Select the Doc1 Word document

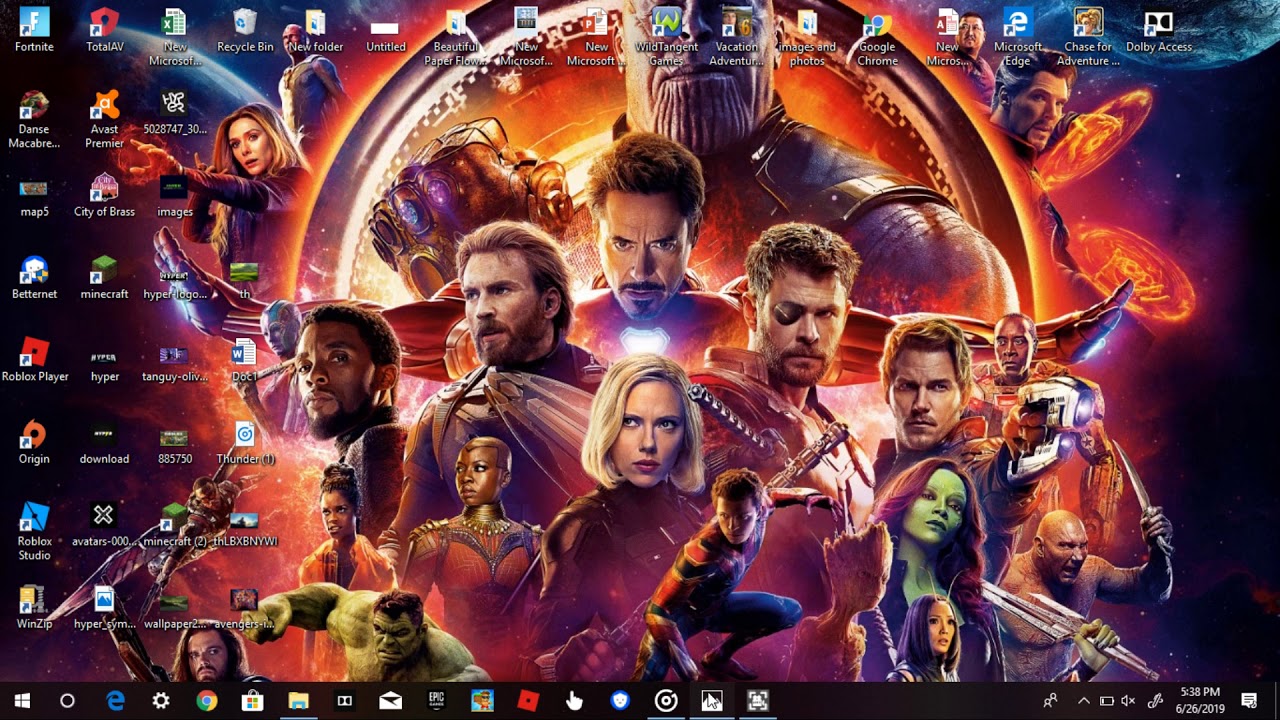tap(244, 360)
